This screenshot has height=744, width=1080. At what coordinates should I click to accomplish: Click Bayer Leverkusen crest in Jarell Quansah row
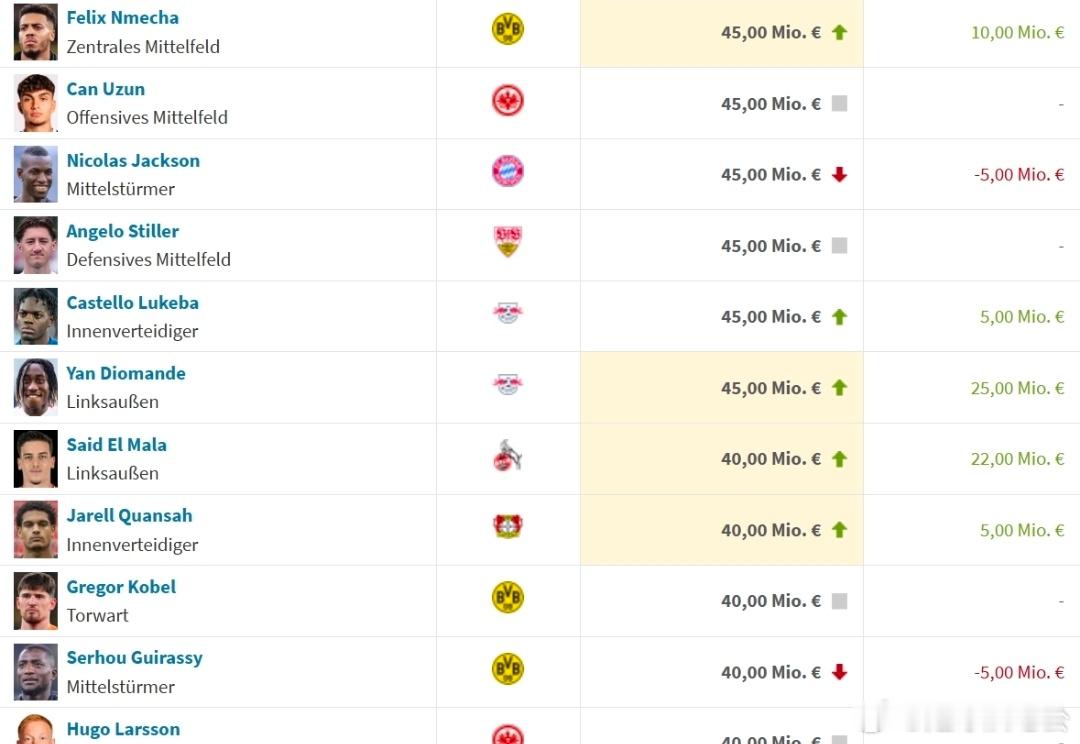[x=508, y=527]
